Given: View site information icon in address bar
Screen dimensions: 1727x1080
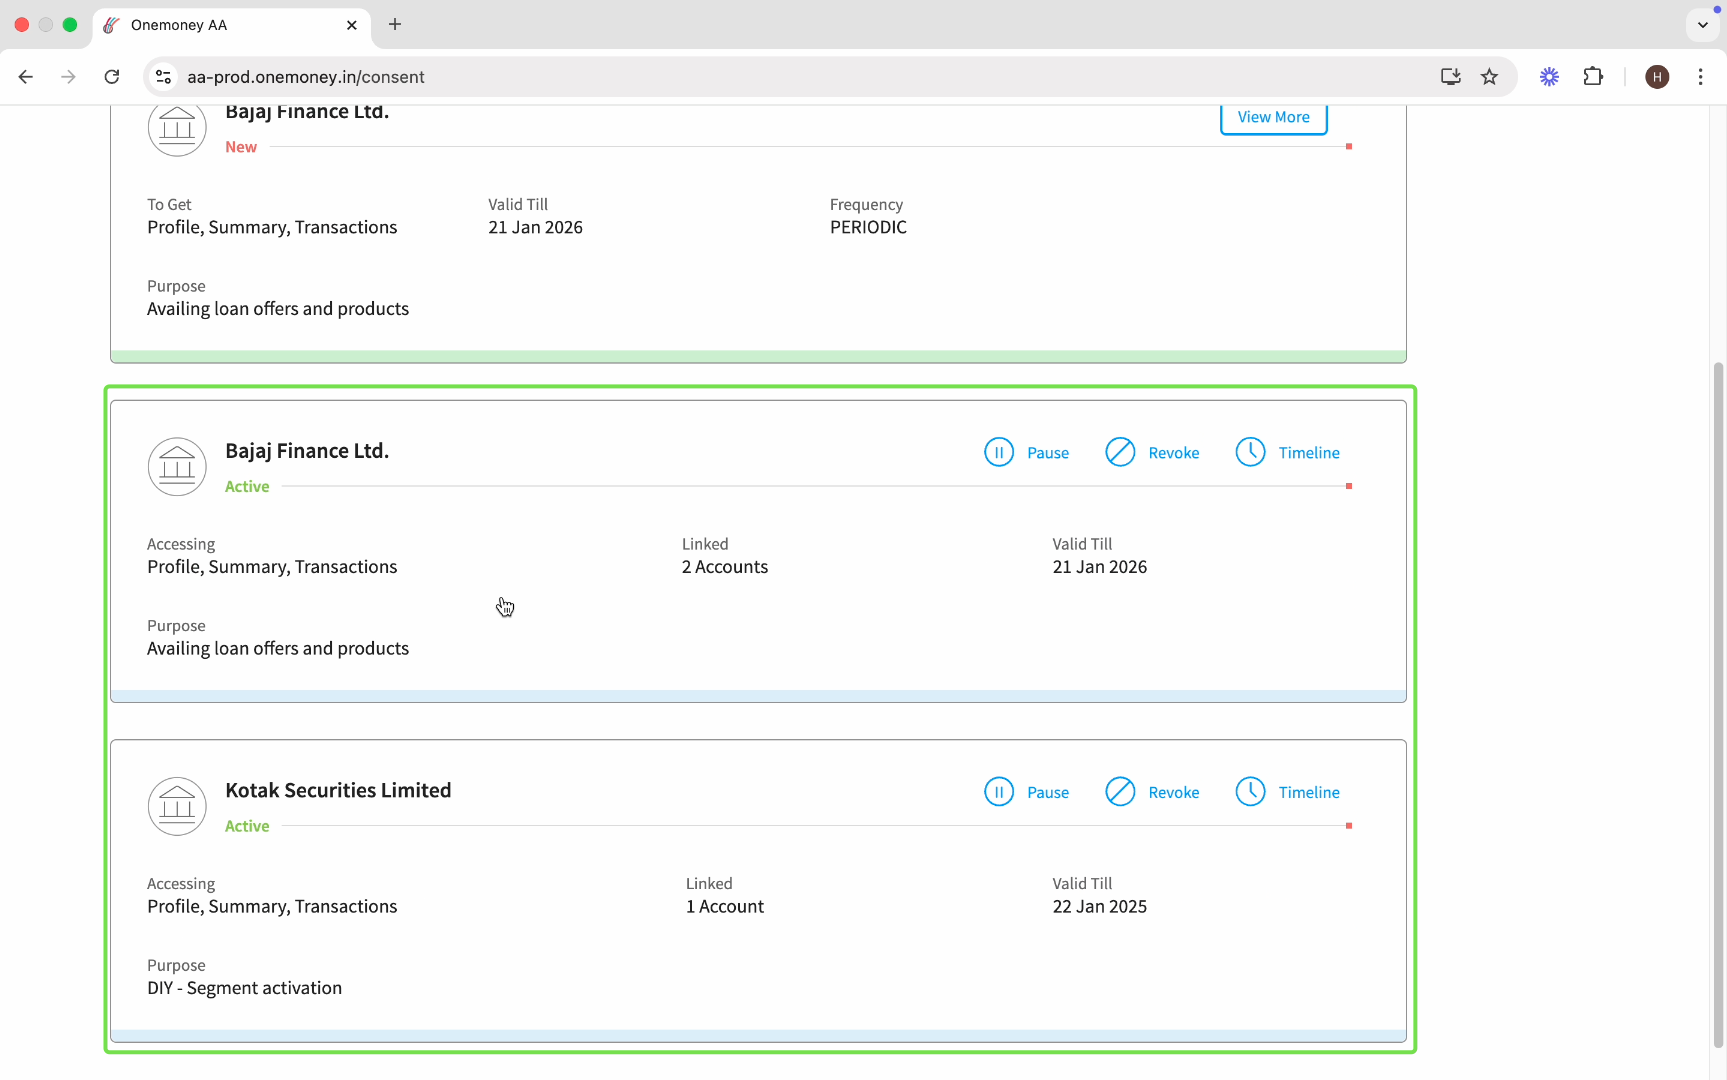Looking at the screenshot, I should [x=163, y=77].
